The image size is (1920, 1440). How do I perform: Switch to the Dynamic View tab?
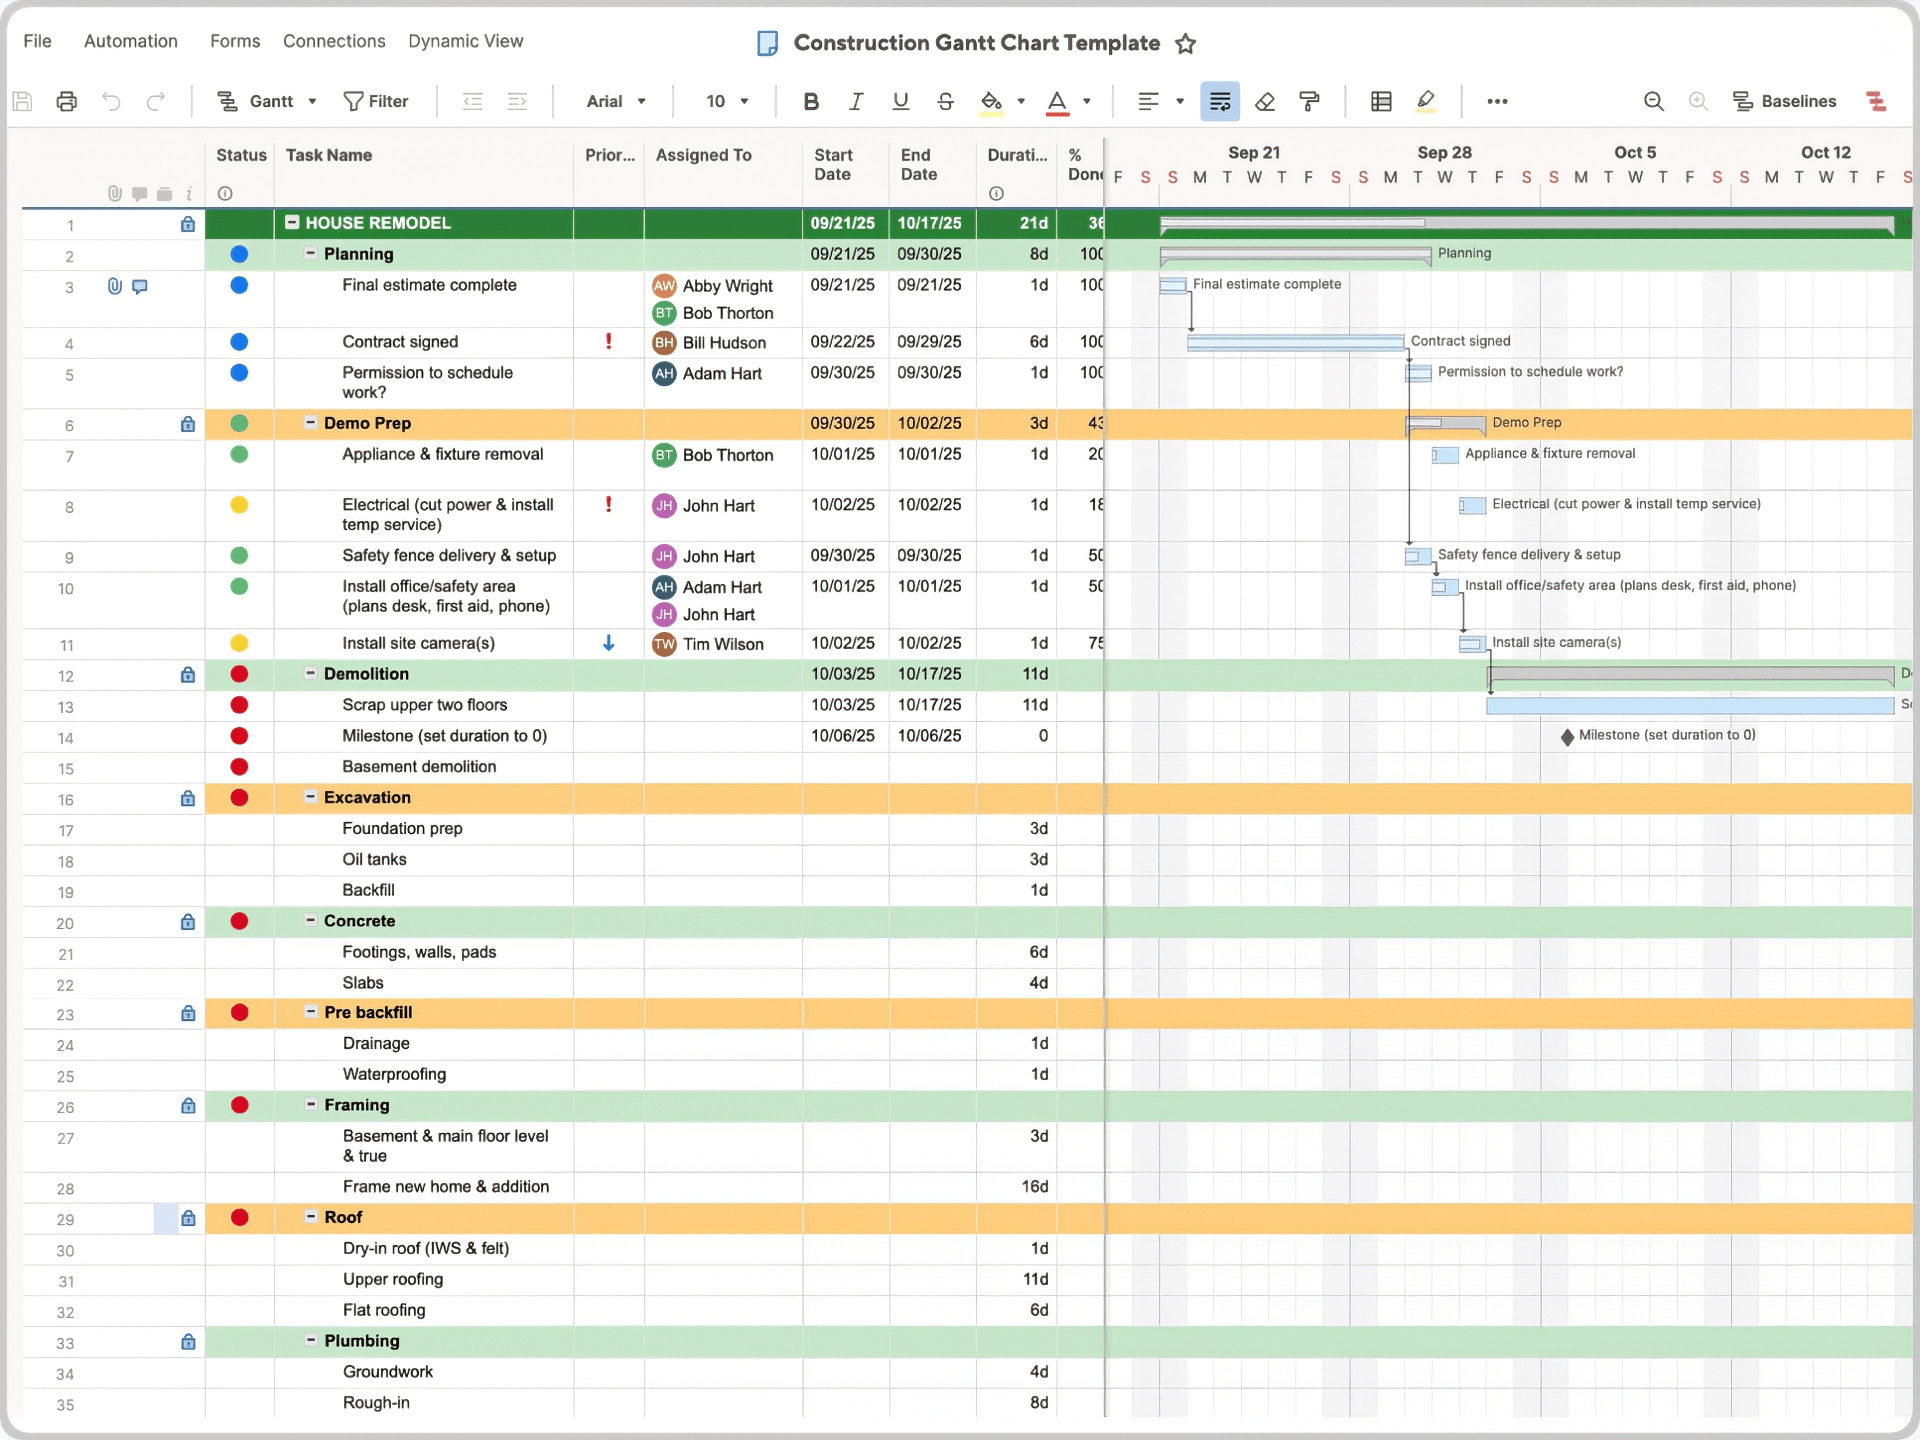pyautogui.click(x=466, y=41)
